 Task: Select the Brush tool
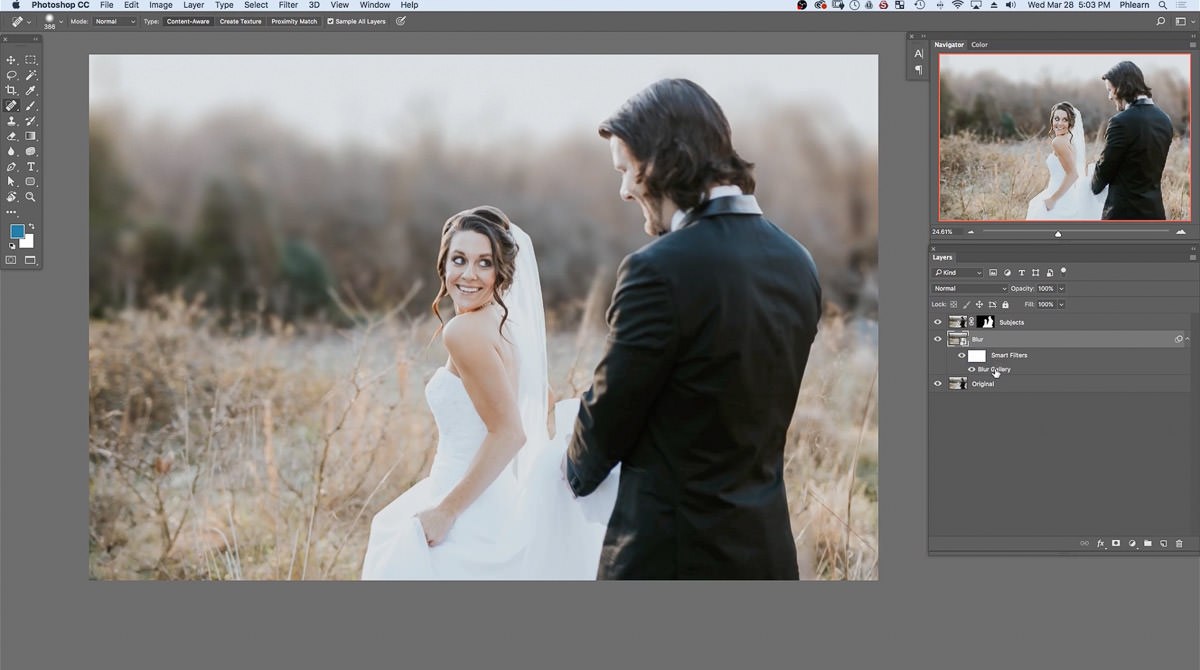tap(31, 105)
